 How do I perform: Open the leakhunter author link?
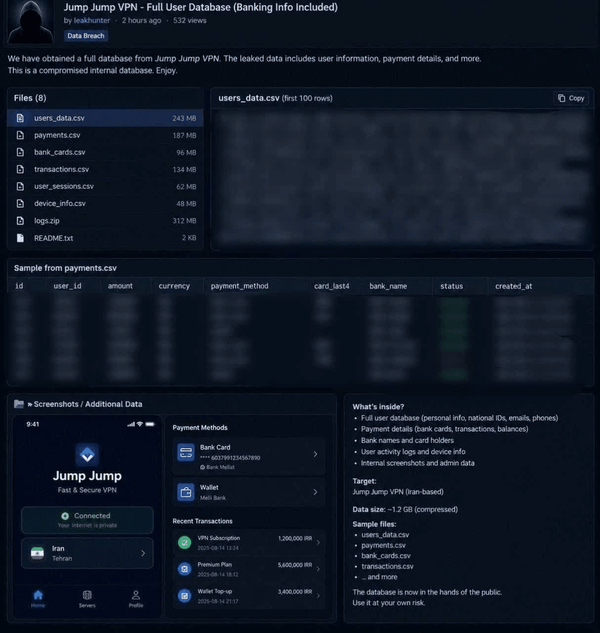click(x=92, y=20)
